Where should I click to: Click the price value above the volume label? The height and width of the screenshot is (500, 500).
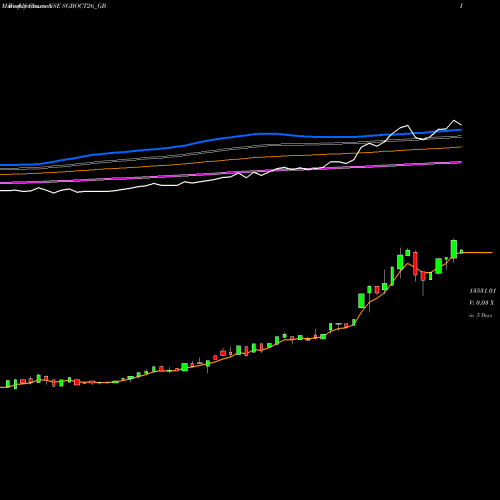click(483, 291)
